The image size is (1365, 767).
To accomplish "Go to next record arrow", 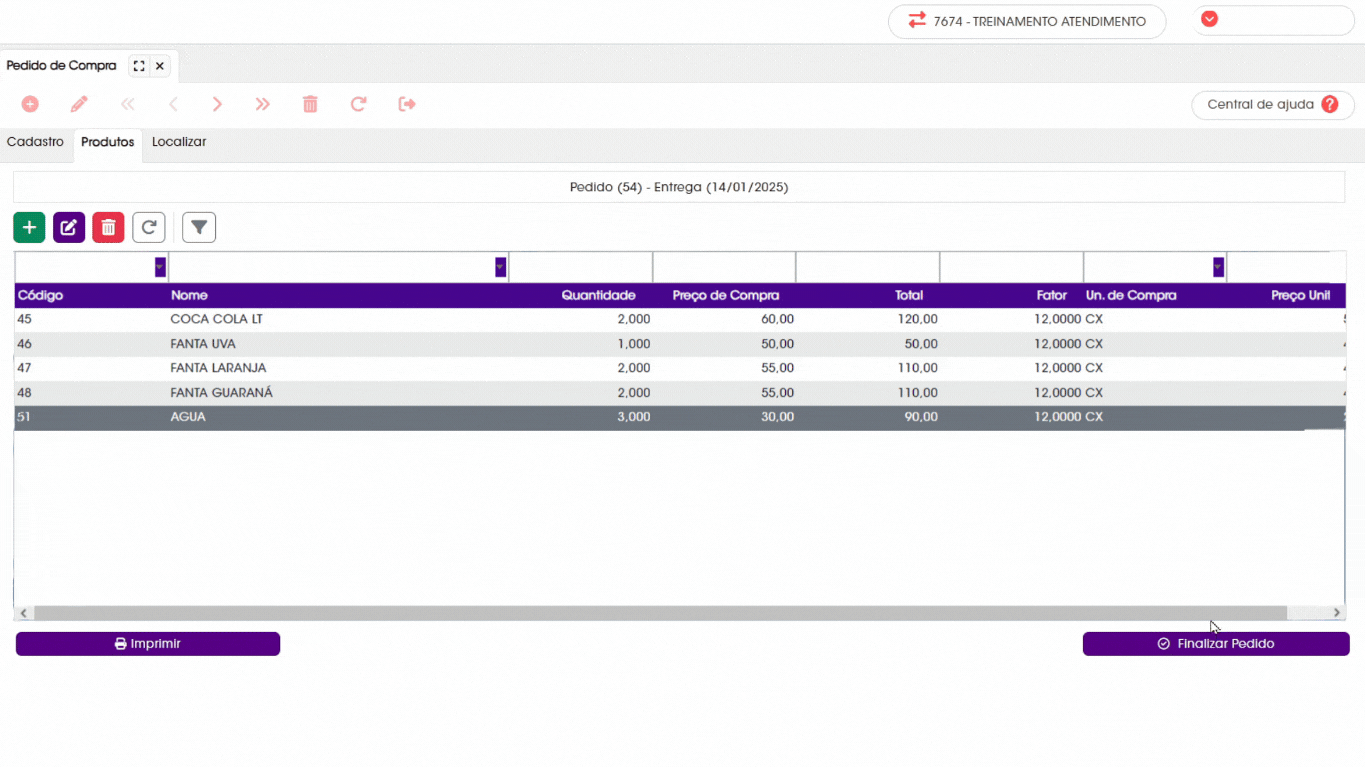I will (x=217, y=104).
